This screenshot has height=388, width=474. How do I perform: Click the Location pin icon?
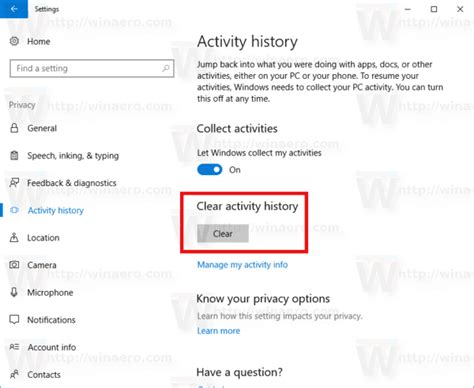14,237
